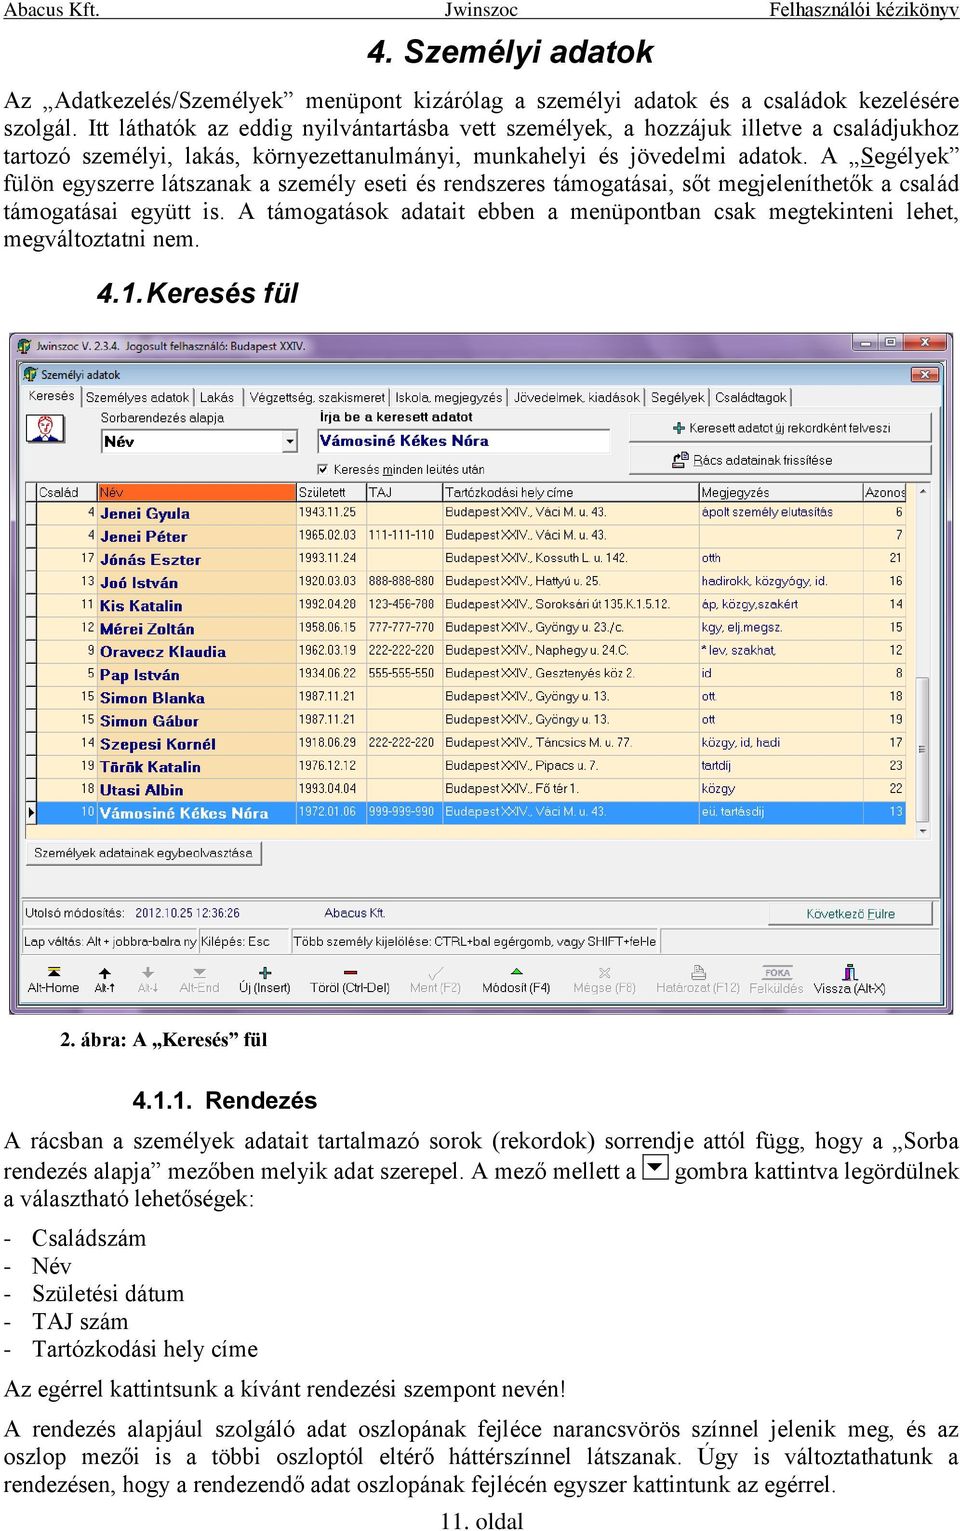Click Rács adatainak frissítése button

(780, 460)
